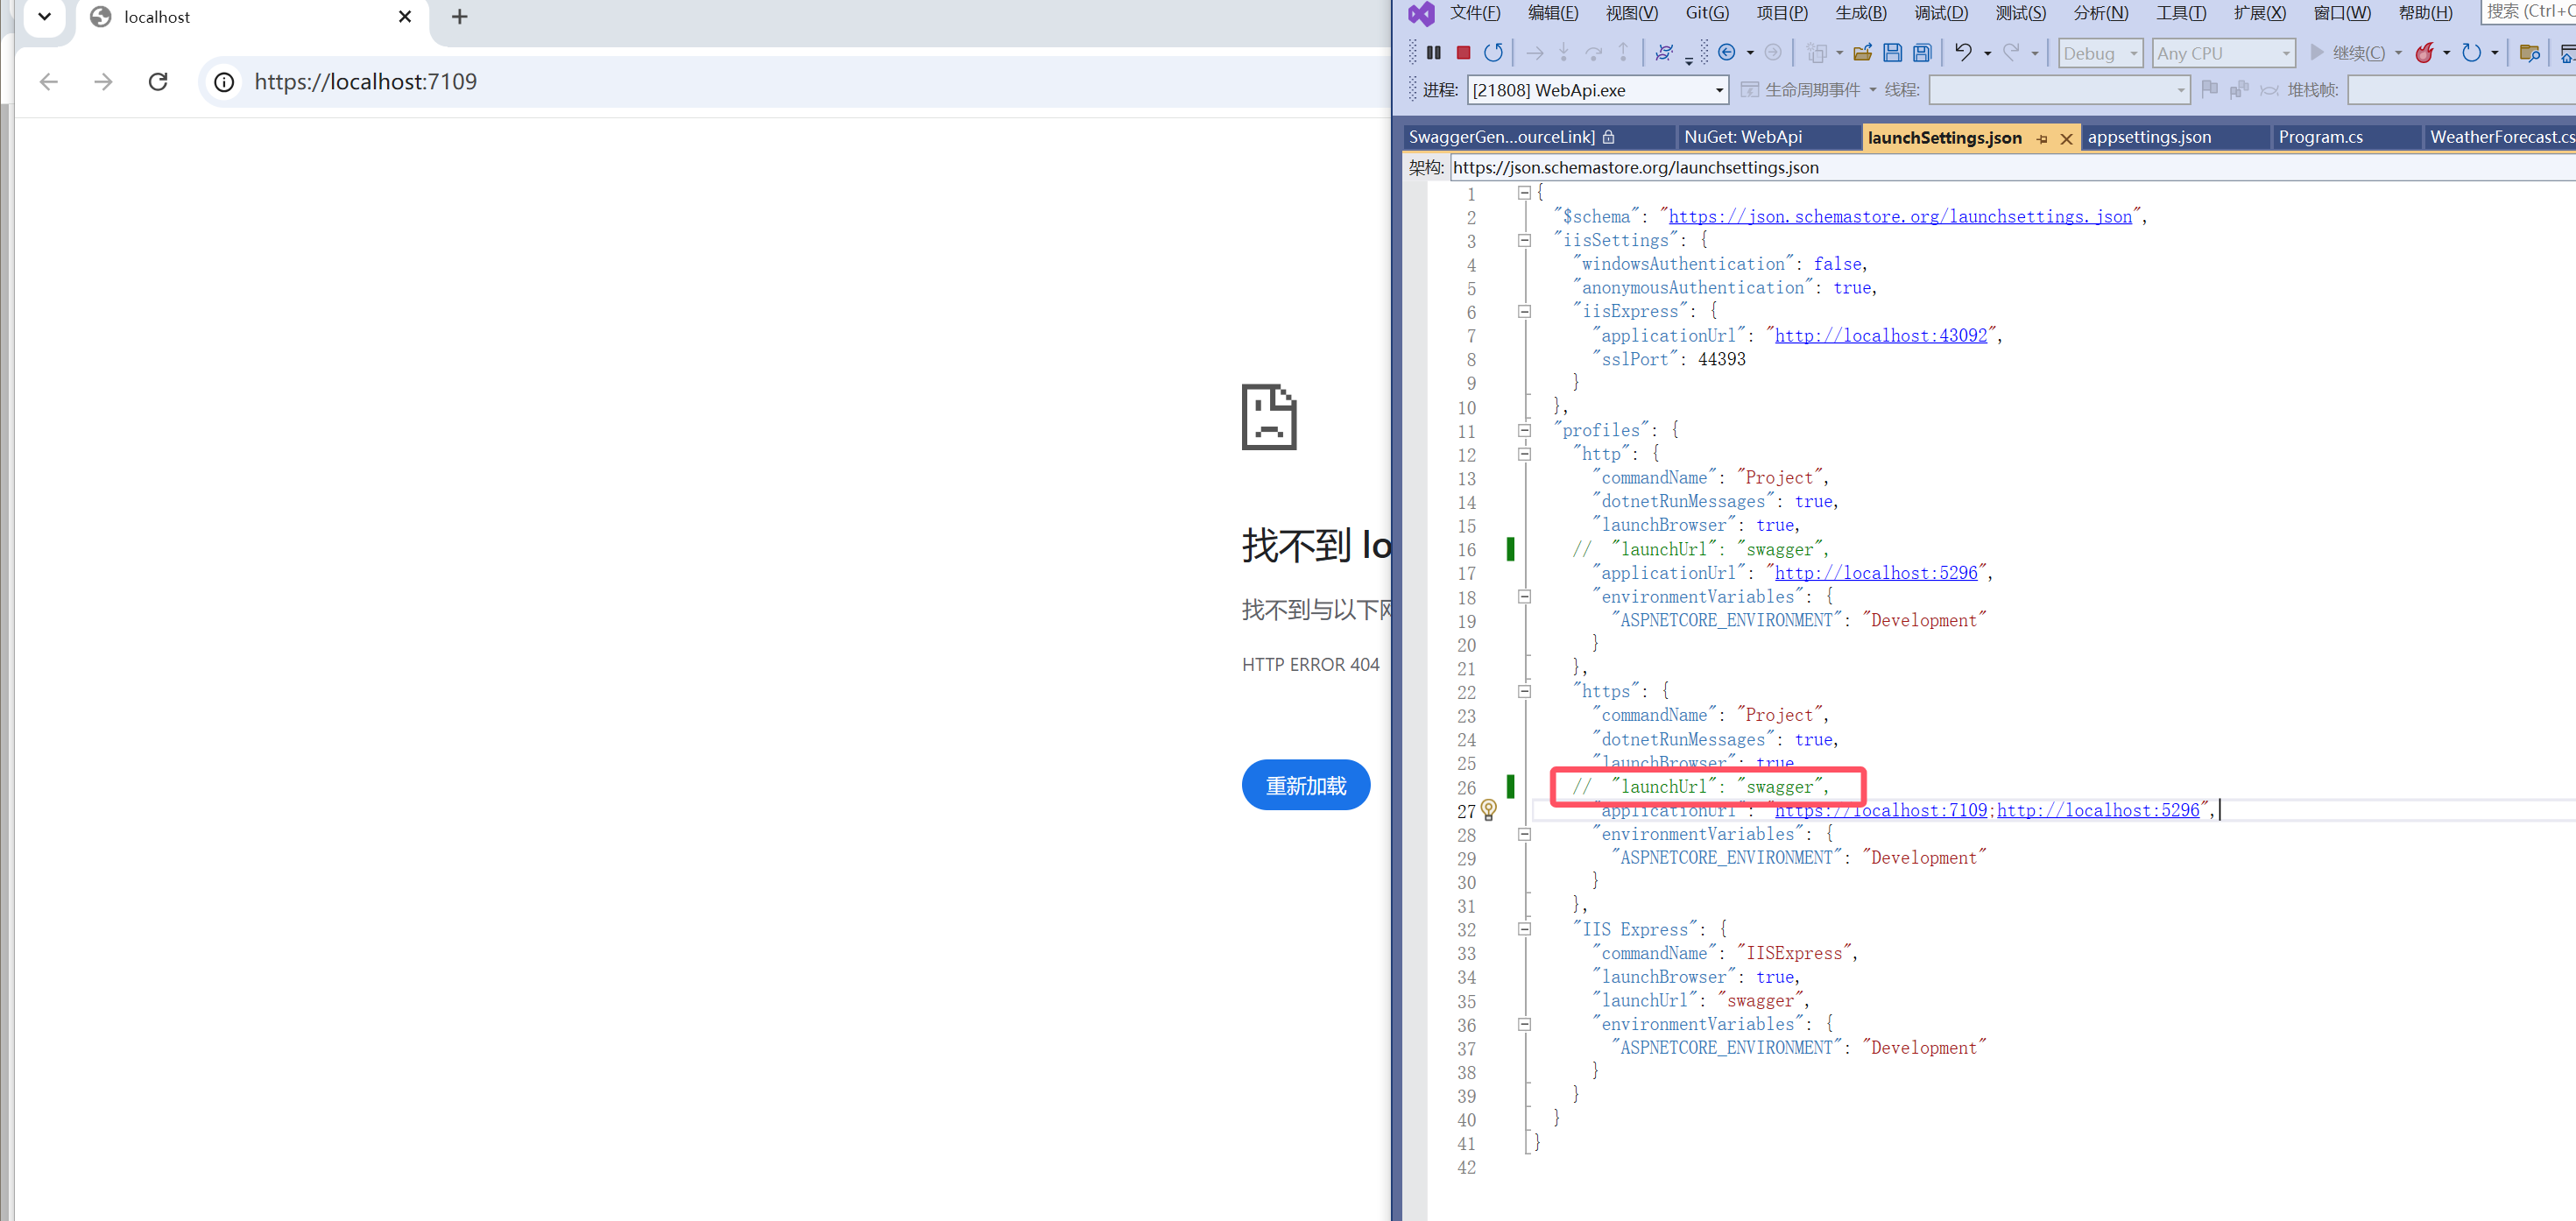Open the process WebApi.exe dropdown
This screenshot has width=2576, height=1221.
pos(1719,91)
